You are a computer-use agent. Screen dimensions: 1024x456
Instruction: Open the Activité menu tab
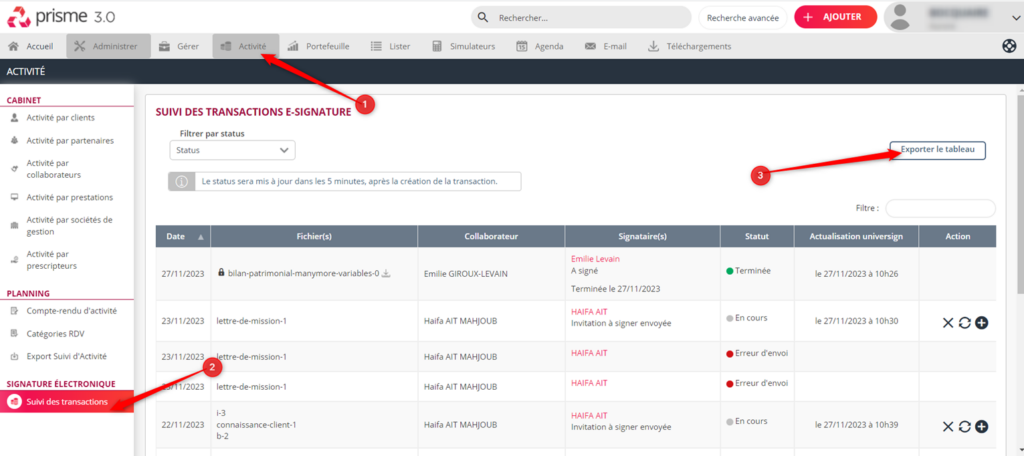click(x=245, y=46)
